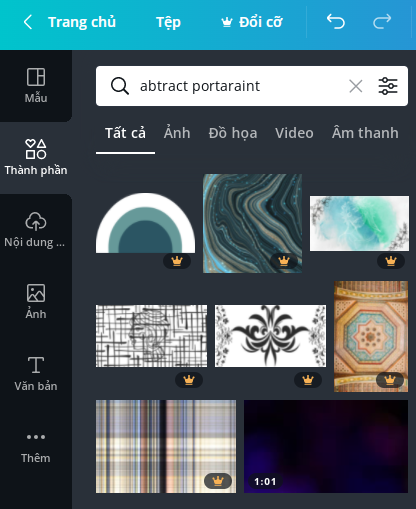The image size is (416, 509).
Task: Click the 1:01 duration label on video
Action: click(265, 482)
